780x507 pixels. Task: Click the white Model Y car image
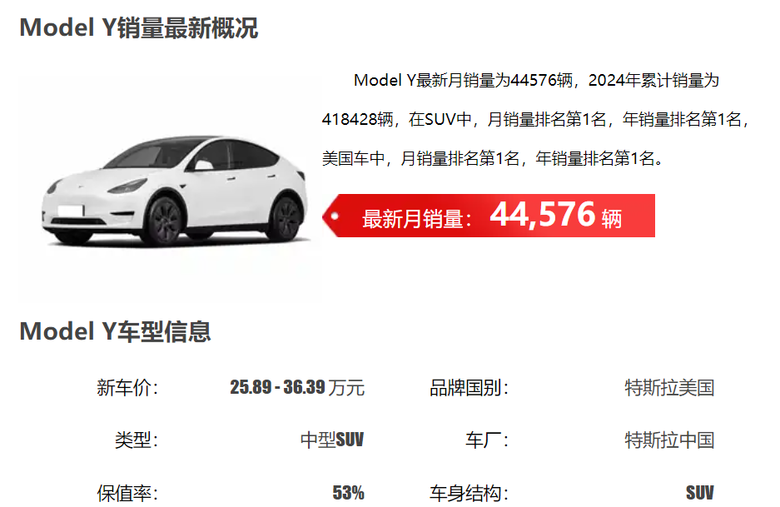(174, 191)
